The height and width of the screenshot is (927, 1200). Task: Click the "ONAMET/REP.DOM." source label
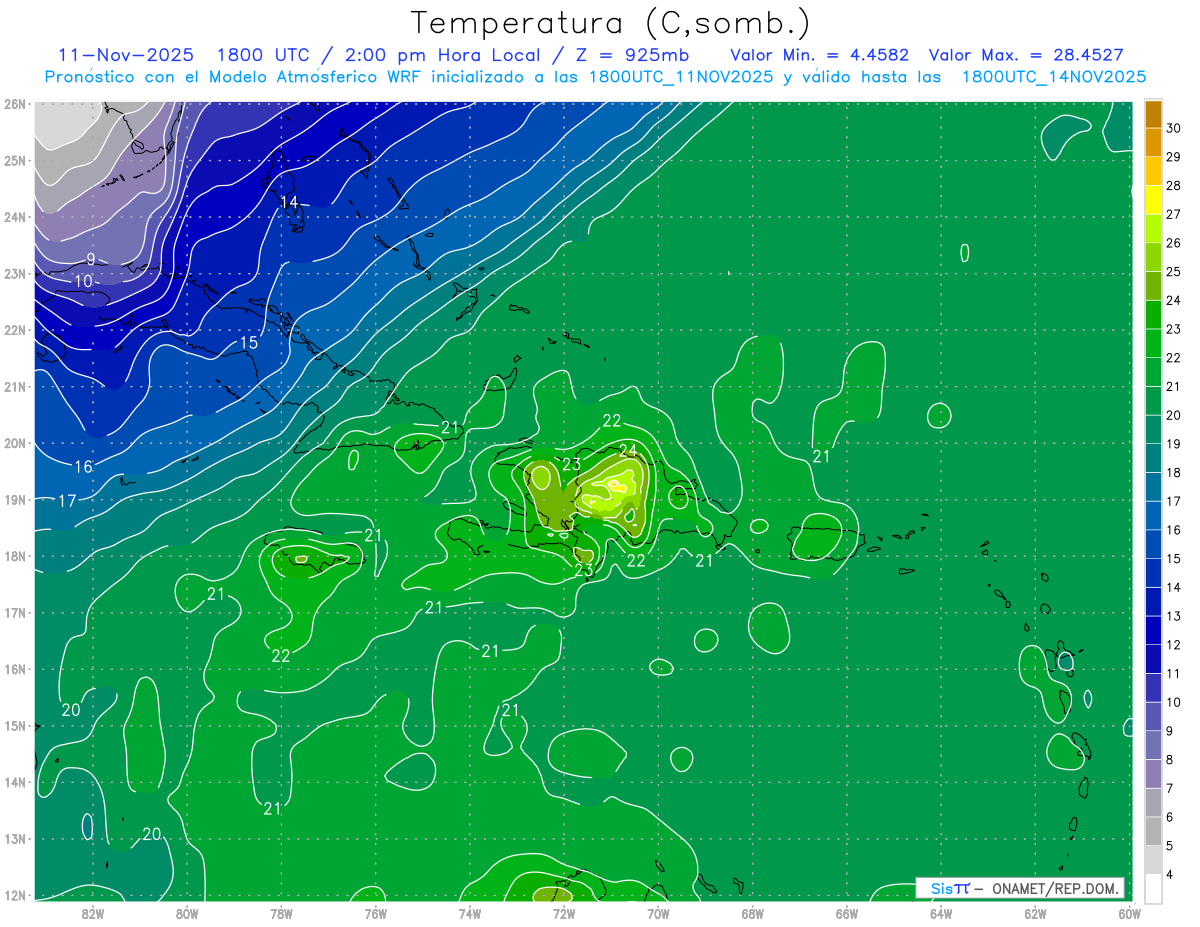tap(1057, 888)
